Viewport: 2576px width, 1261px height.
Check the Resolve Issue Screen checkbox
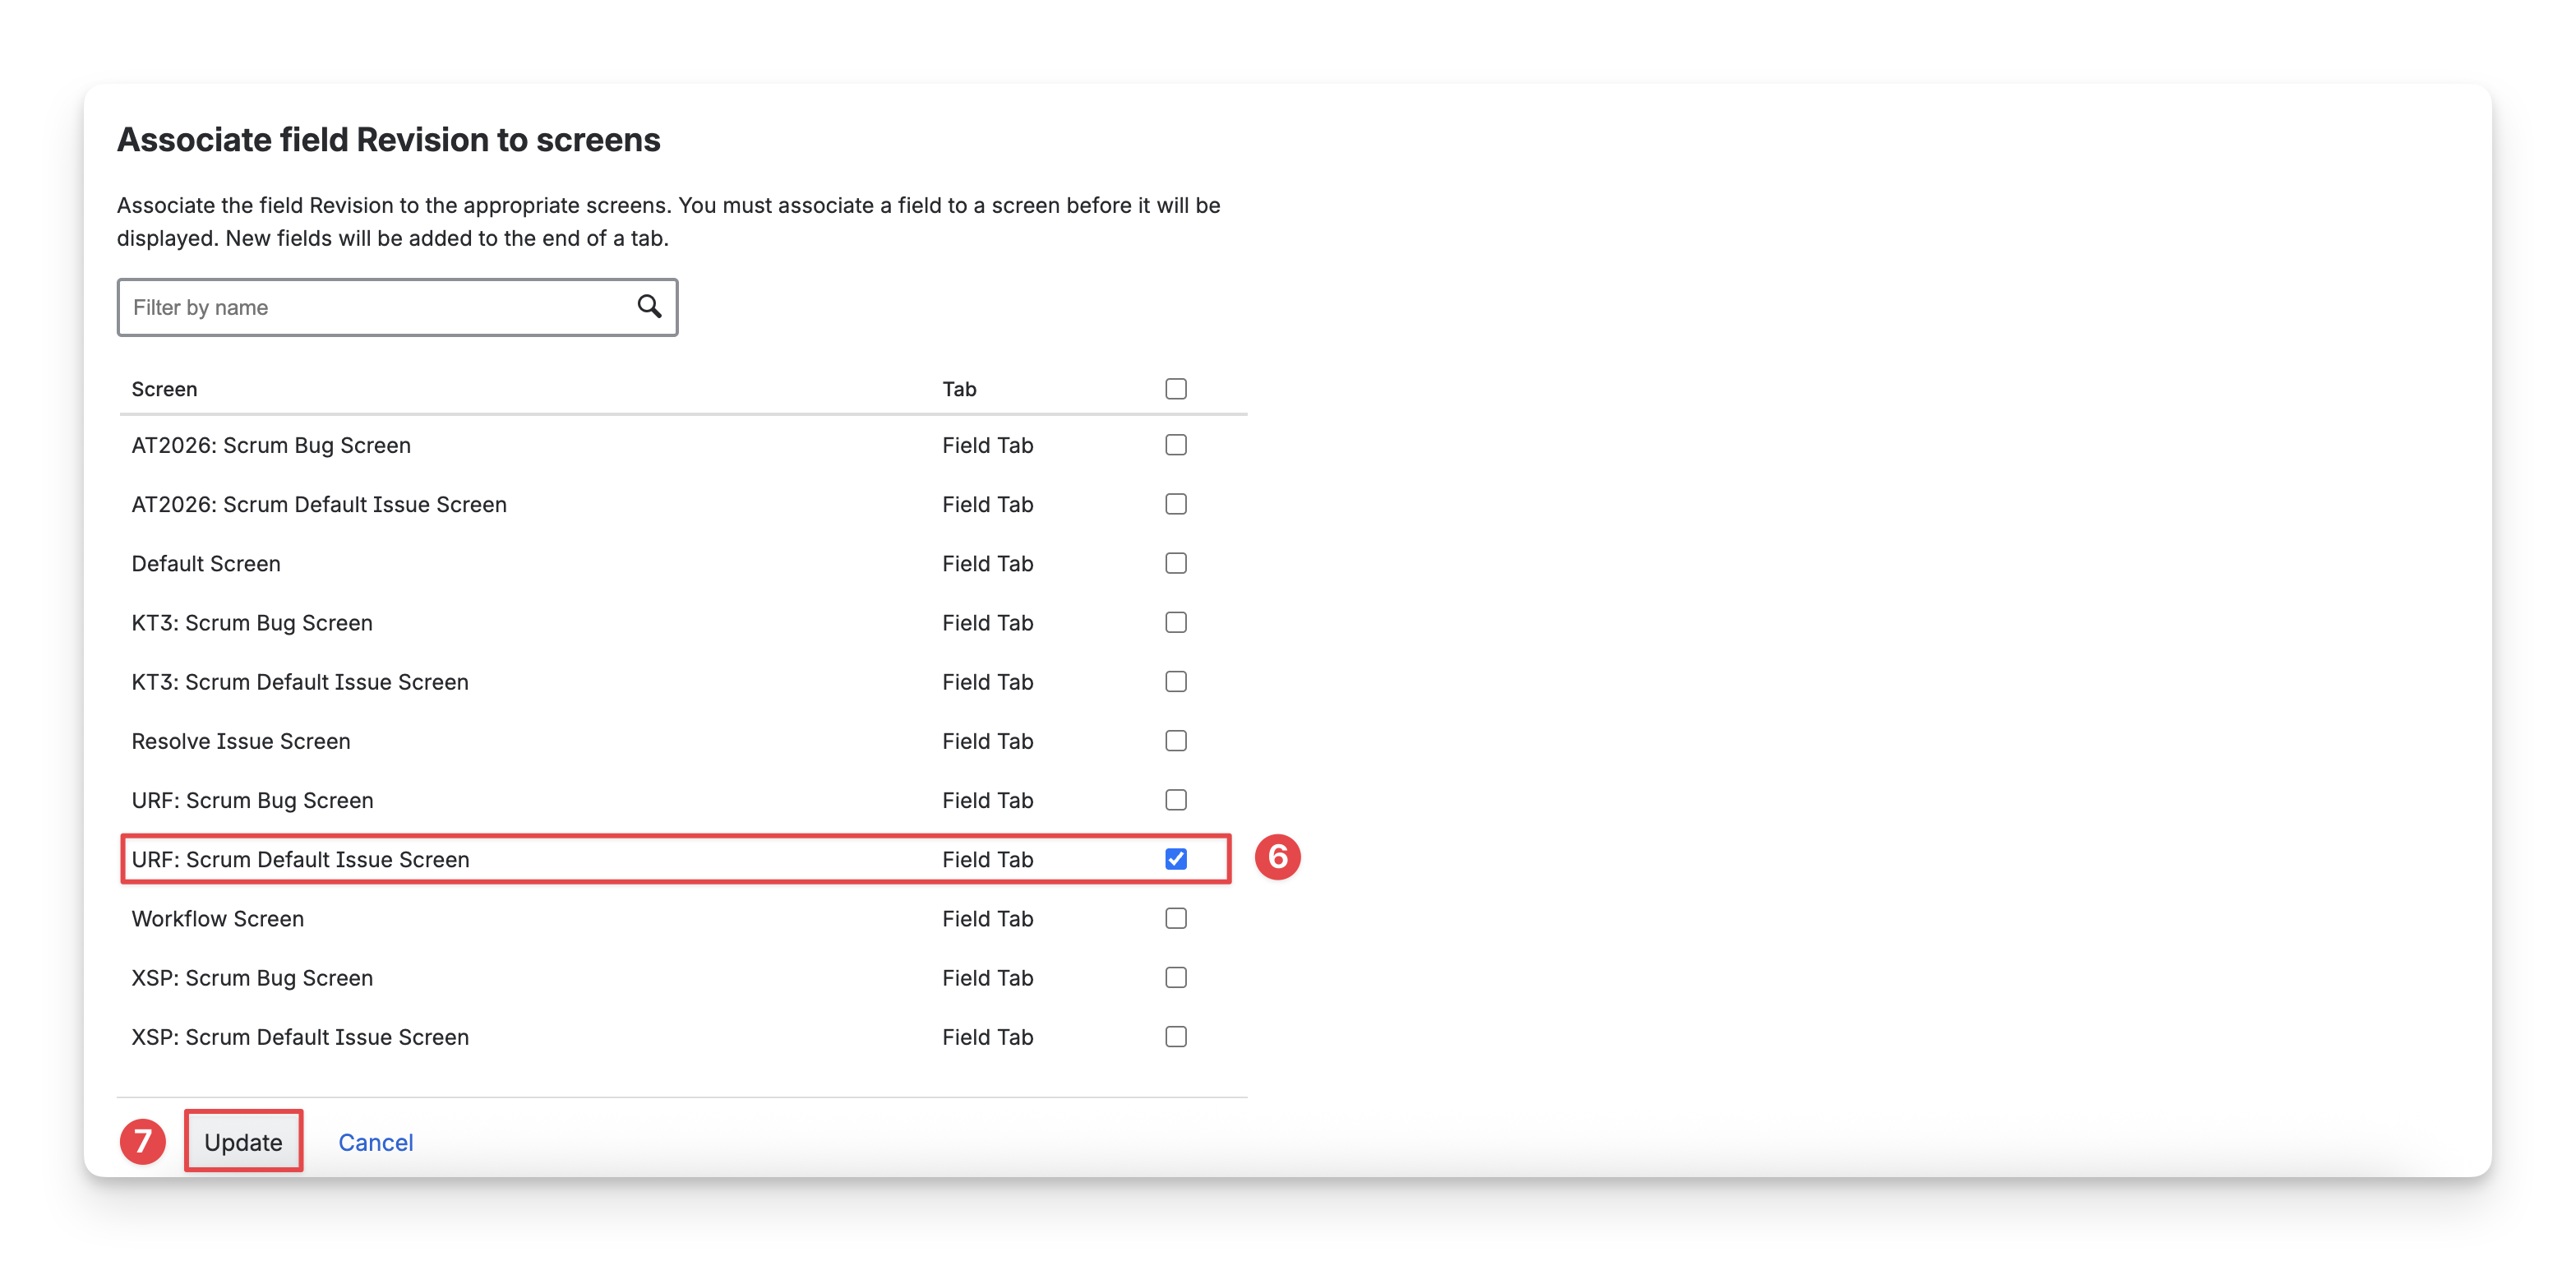tap(1175, 740)
